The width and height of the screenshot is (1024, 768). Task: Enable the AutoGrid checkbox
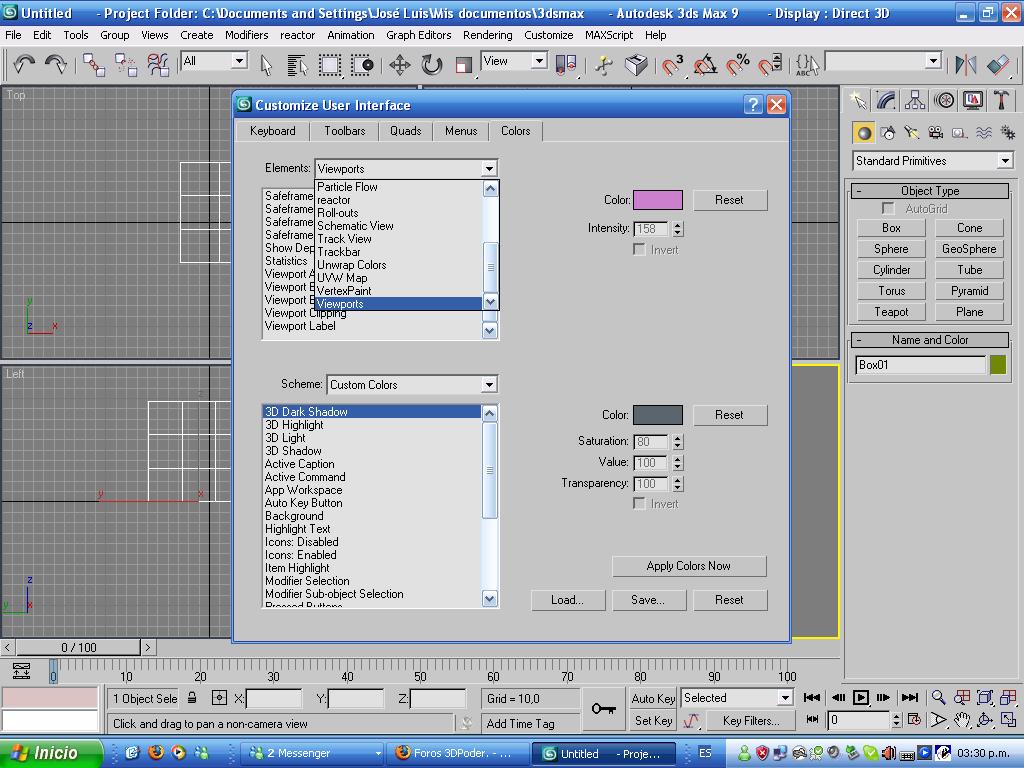point(888,208)
